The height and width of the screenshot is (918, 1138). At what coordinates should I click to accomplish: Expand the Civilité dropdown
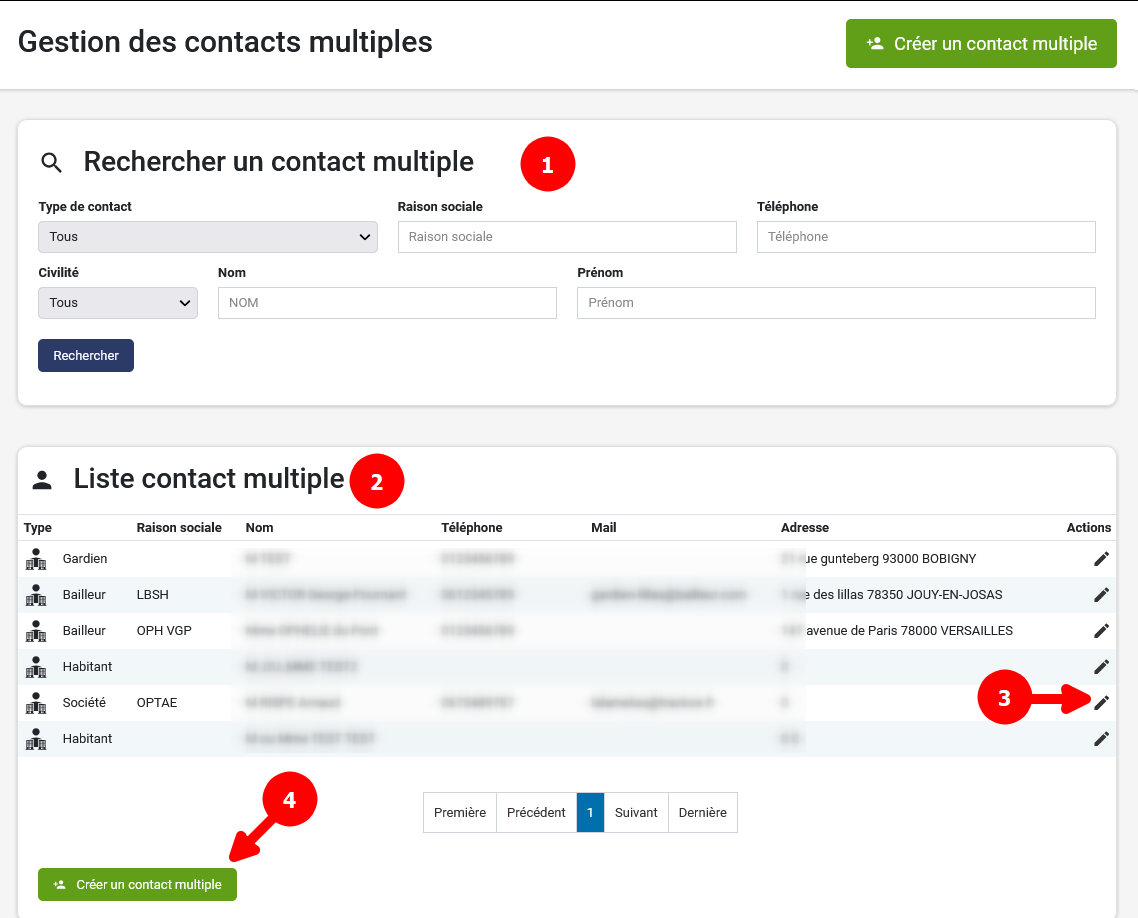[x=118, y=303]
